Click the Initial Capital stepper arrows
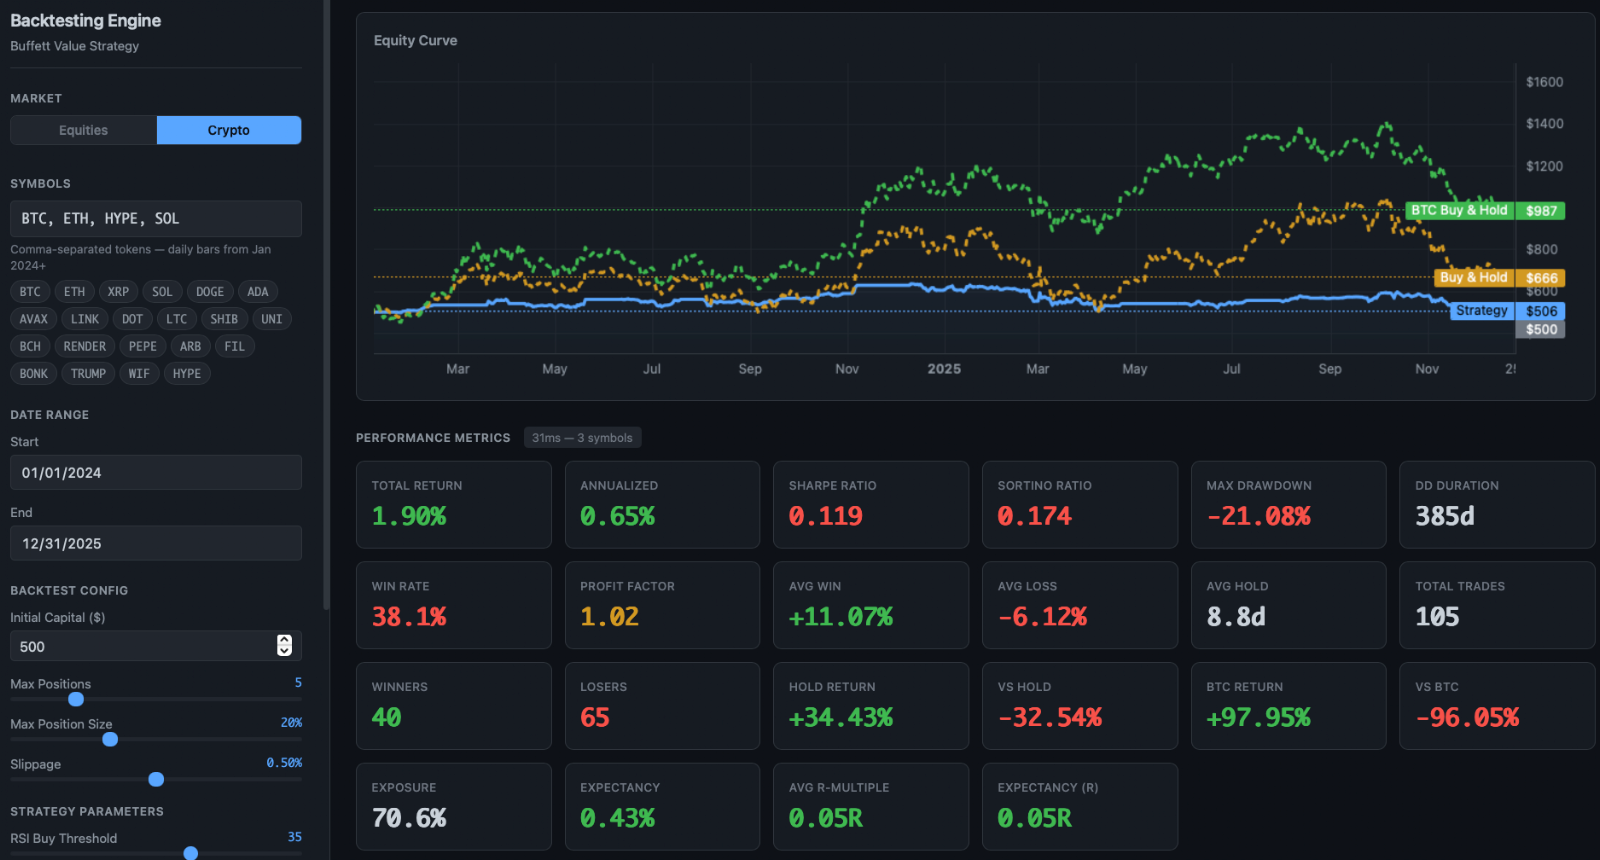 coord(284,646)
